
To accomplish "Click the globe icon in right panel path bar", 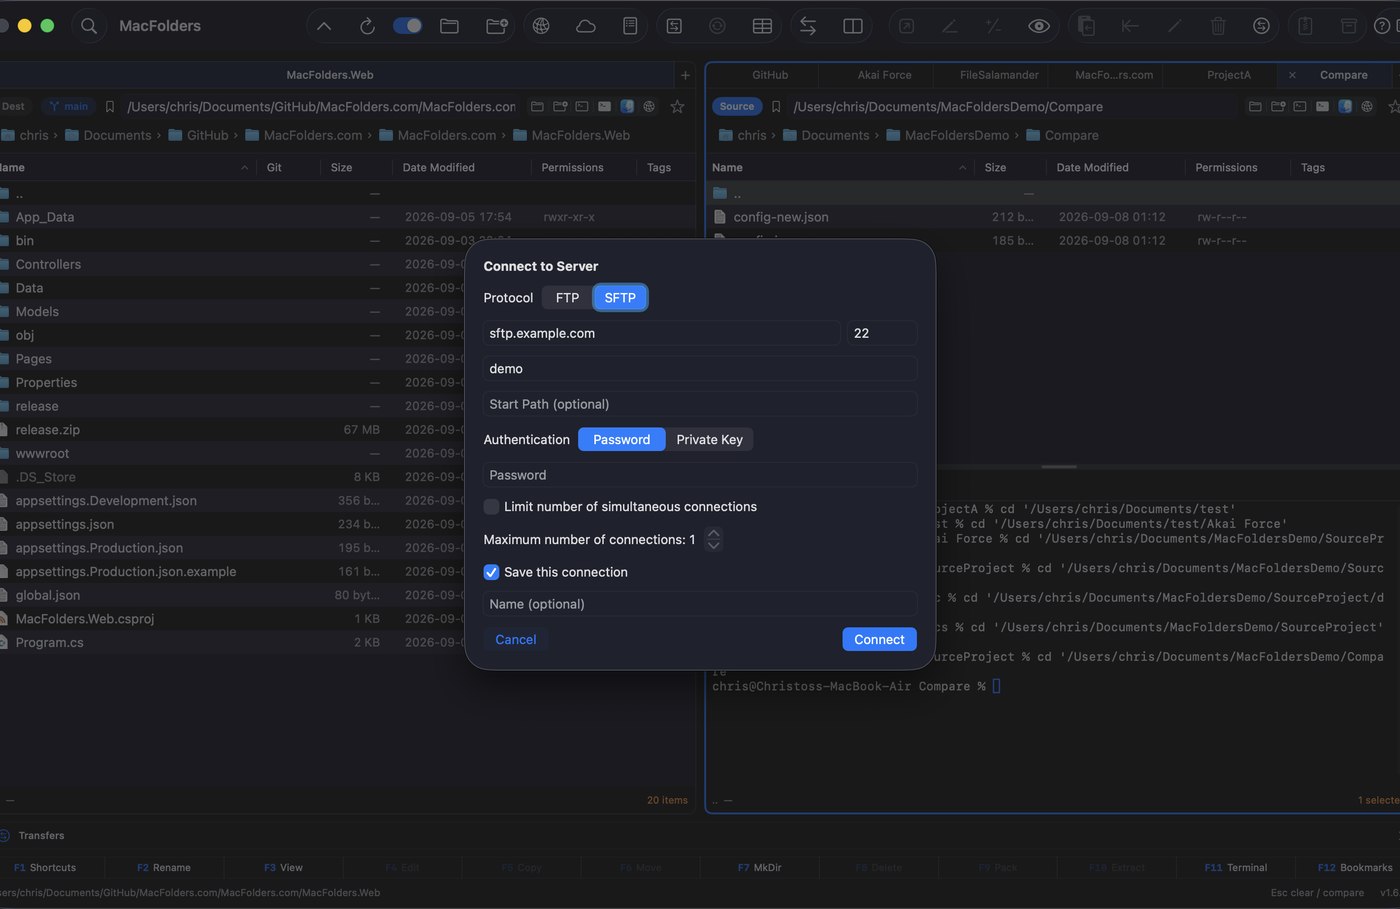I will (1367, 106).
